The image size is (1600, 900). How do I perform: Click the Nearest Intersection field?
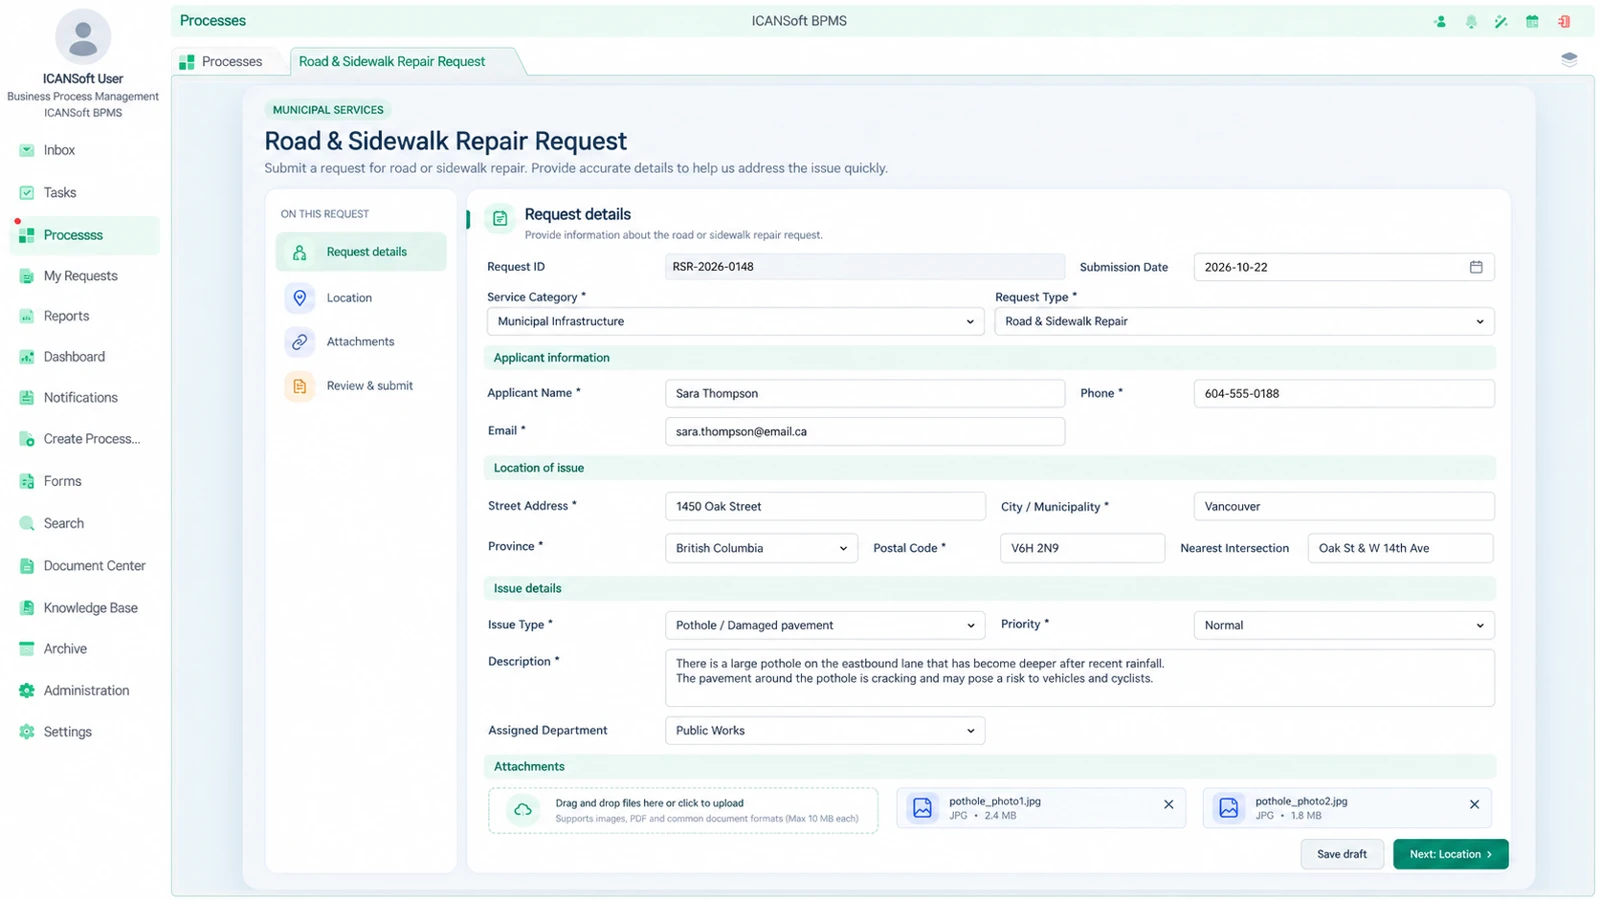(1400, 548)
